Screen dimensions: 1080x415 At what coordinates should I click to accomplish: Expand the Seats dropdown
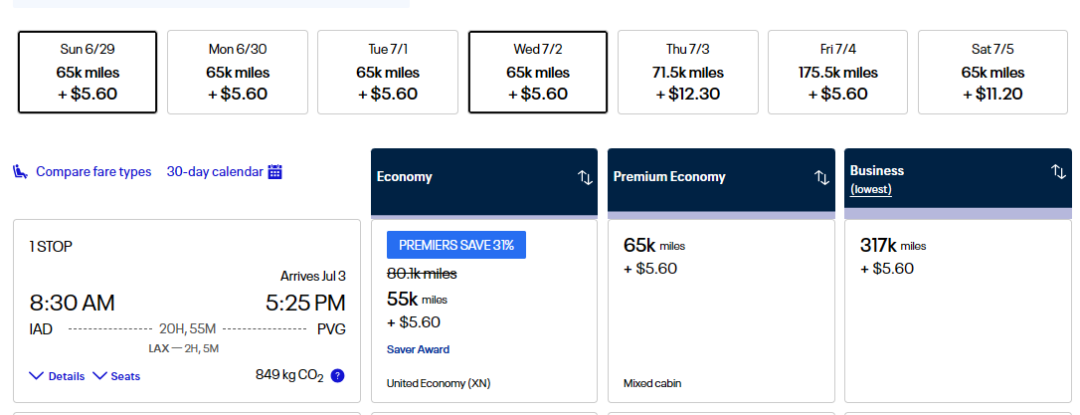(x=100, y=376)
